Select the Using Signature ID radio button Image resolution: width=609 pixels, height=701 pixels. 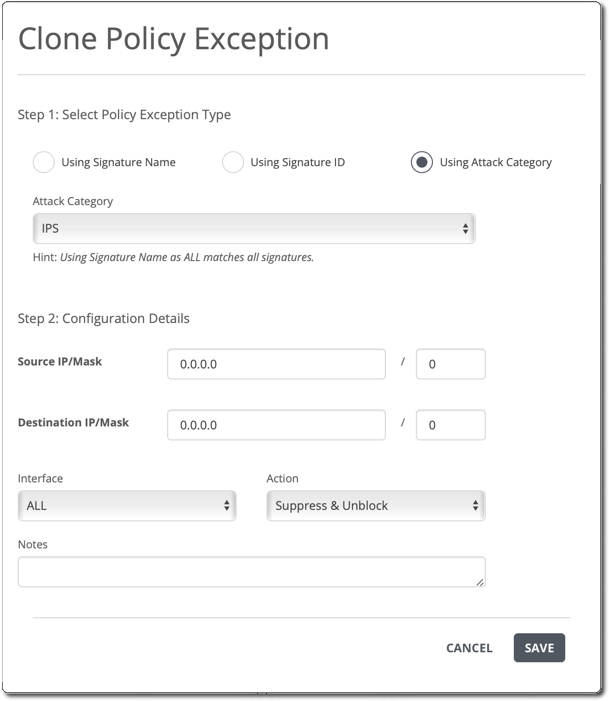pos(233,162)
